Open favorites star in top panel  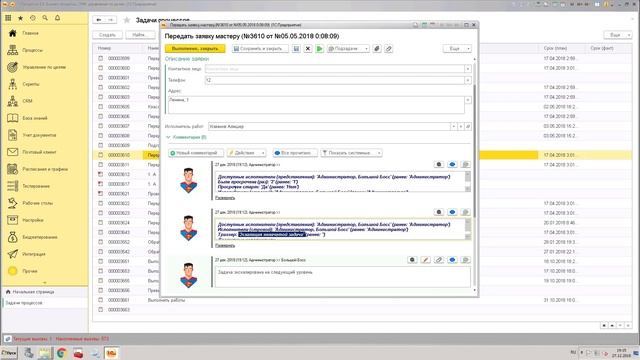[20, 18]
